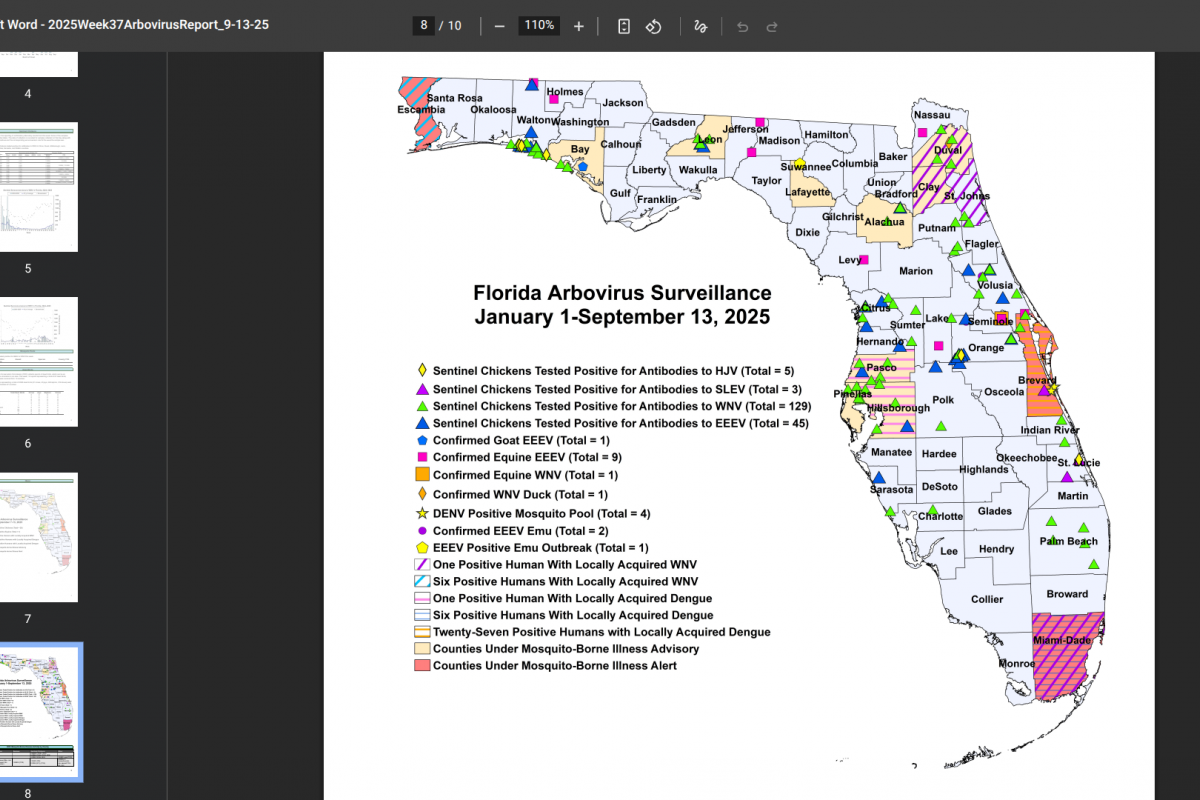Select the highlighted page 8 thumbnail
The height and width of the screenshot is (800, 1200).
(x=38, y=711)
